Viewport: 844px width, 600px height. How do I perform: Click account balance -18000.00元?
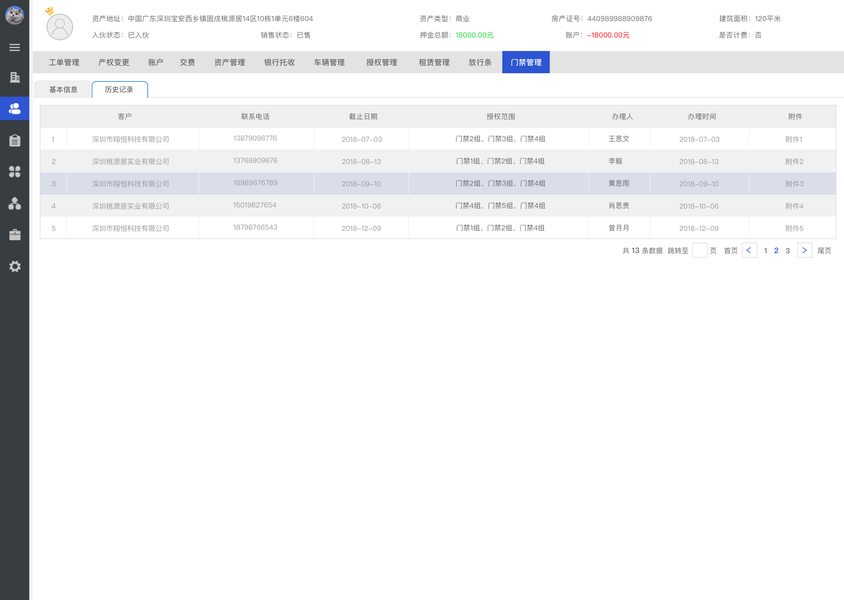tap(608, 35)
